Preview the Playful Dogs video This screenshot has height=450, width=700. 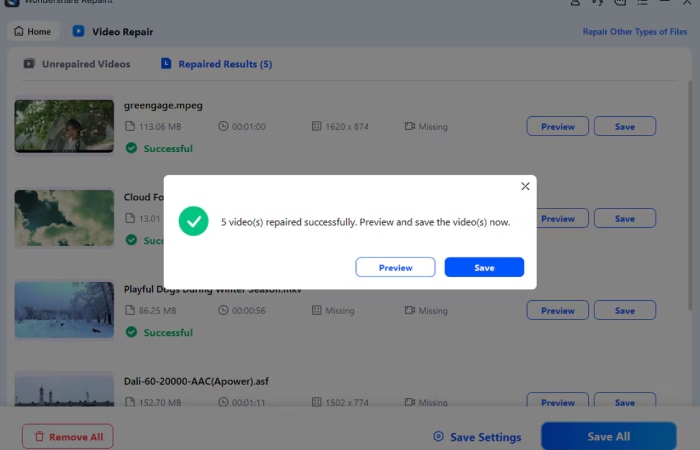558,310
